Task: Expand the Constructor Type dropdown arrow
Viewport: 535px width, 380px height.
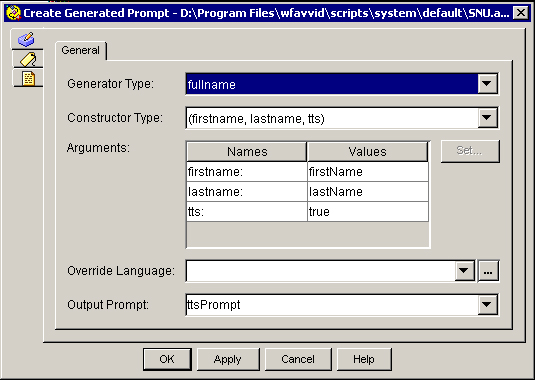Action: click(x=487, y=118)
